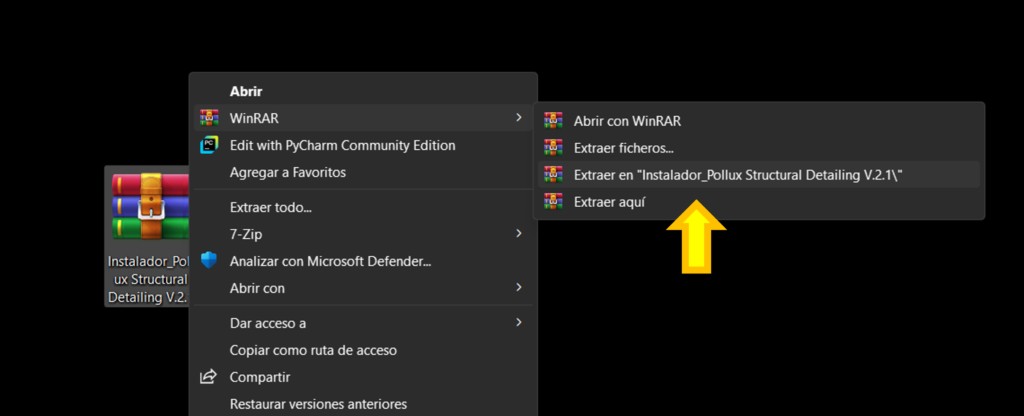Click the Instalador_Pollux file name label
1024x416 pixels.
point(148,278)
